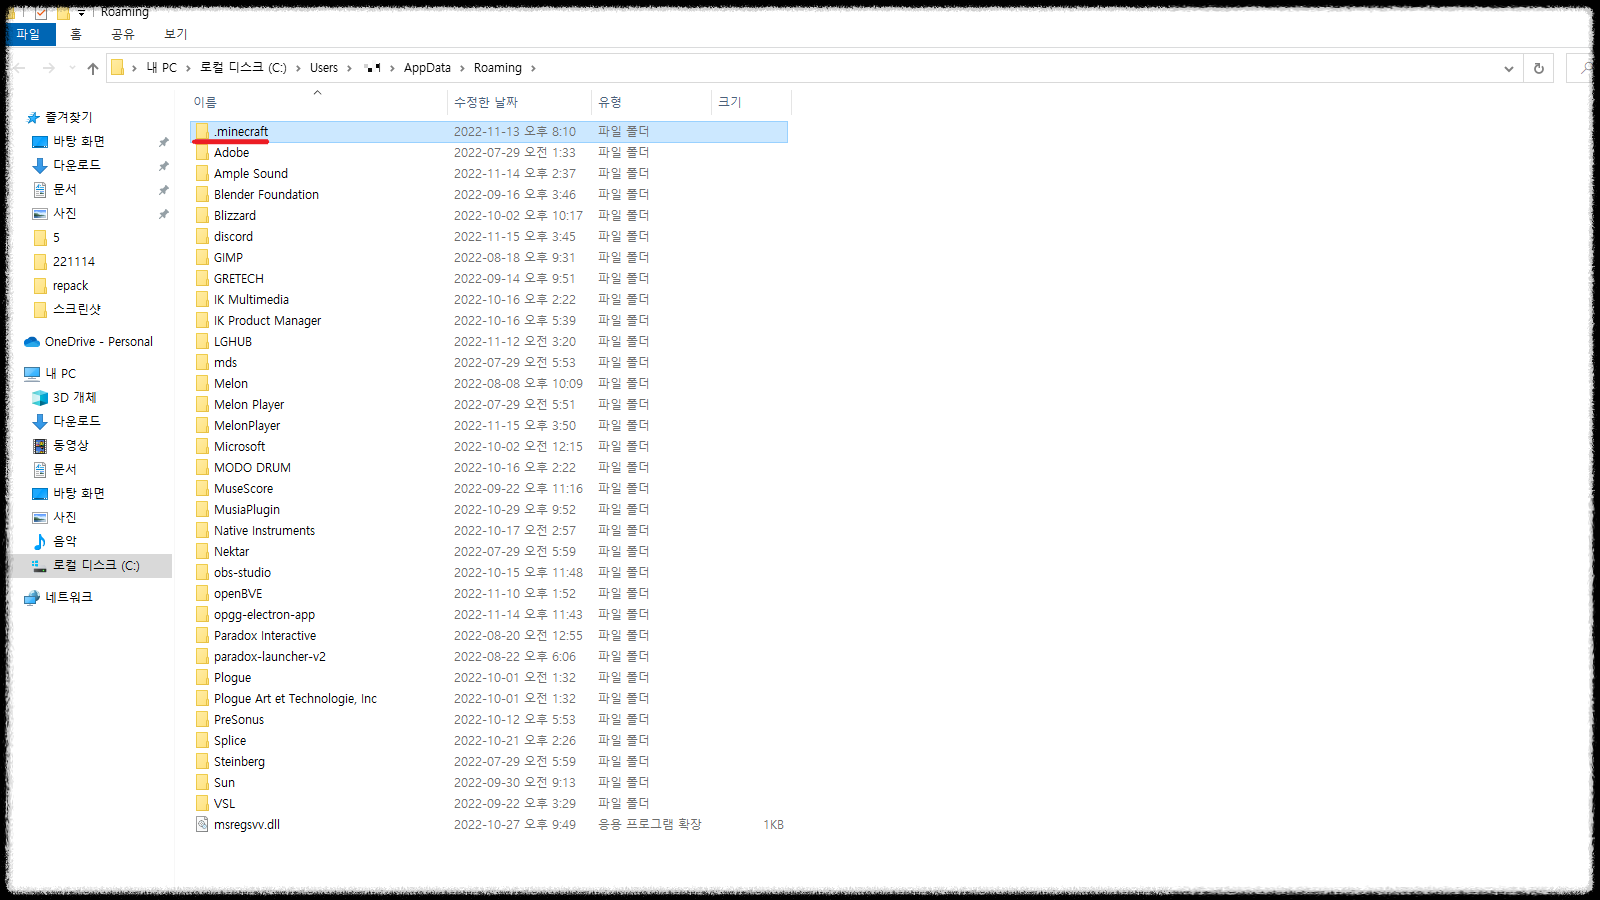This screenshot has width=1600, height=900.
Task: Click the quick access 다운로드 arrow icon
Action: point(40,165)
